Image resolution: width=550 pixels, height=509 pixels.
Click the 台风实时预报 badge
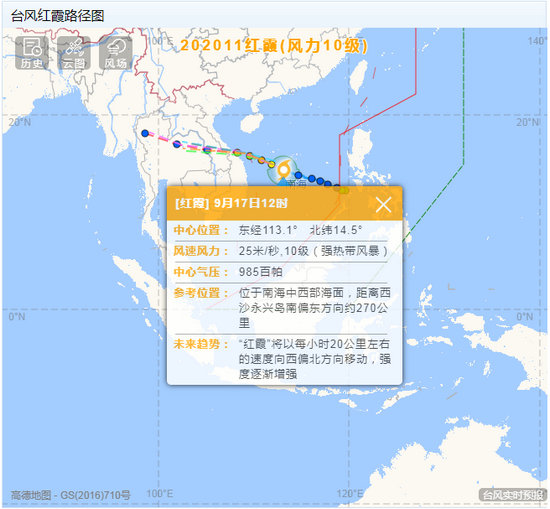[x=512, y=495]
